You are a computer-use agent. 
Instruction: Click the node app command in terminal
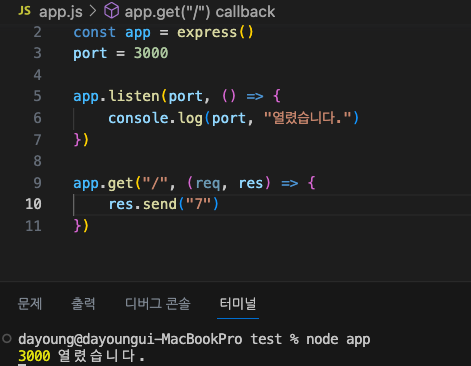(338, 339)
